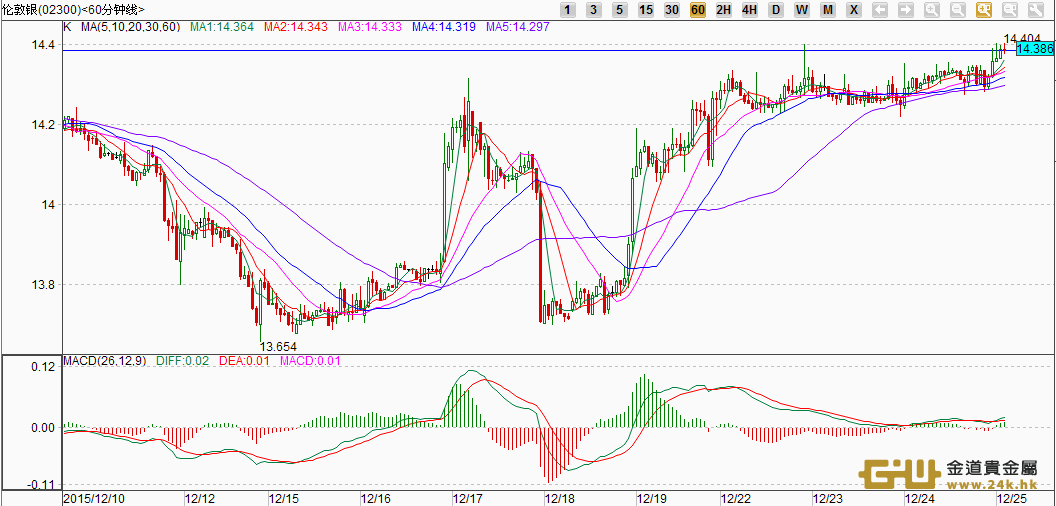
Task: Select the 15-minute timeframe button
Action: [x=646, y=10]
